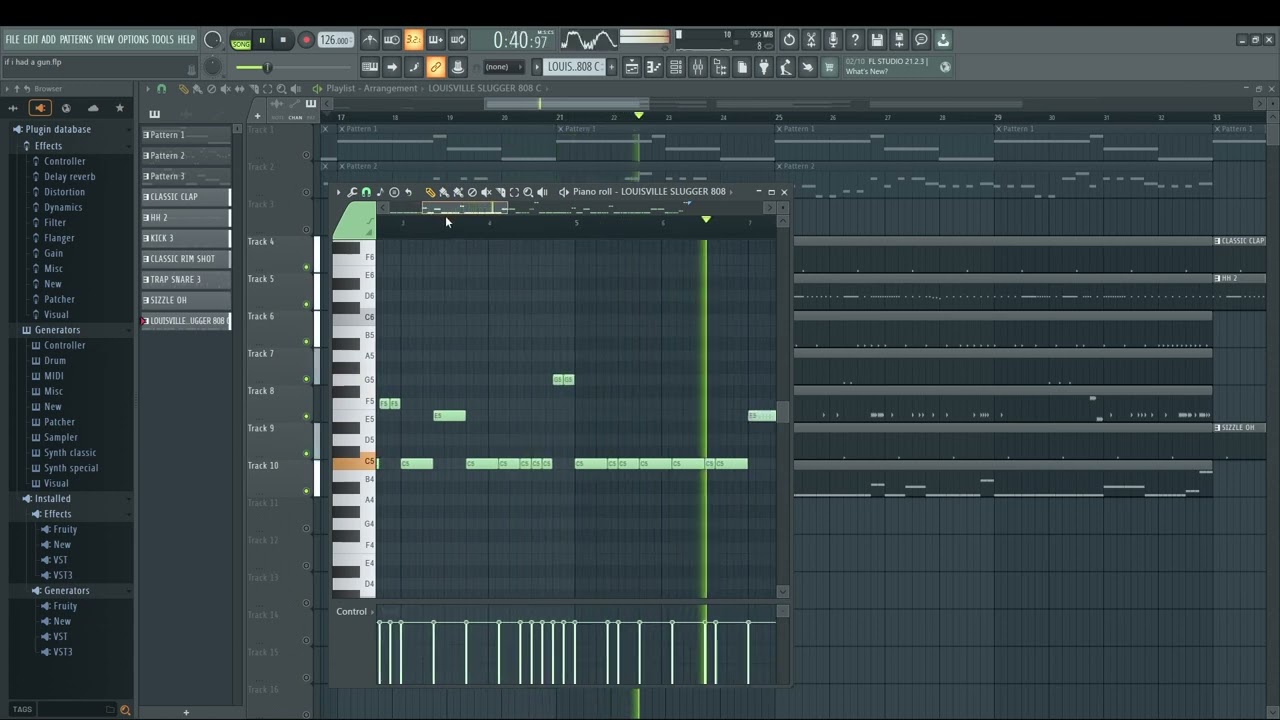Open the (none) snap selector dropdown

pyautogui.click(x=503, y=67)
